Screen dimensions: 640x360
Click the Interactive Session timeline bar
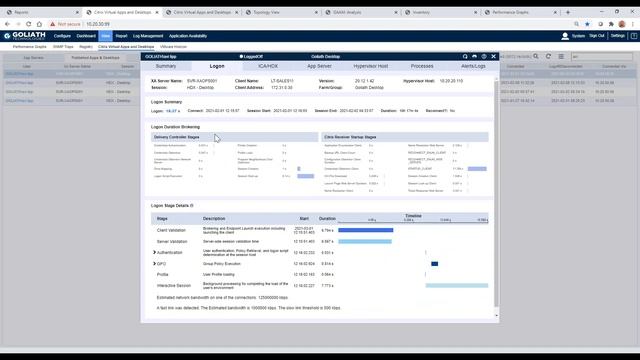point(457,286)
